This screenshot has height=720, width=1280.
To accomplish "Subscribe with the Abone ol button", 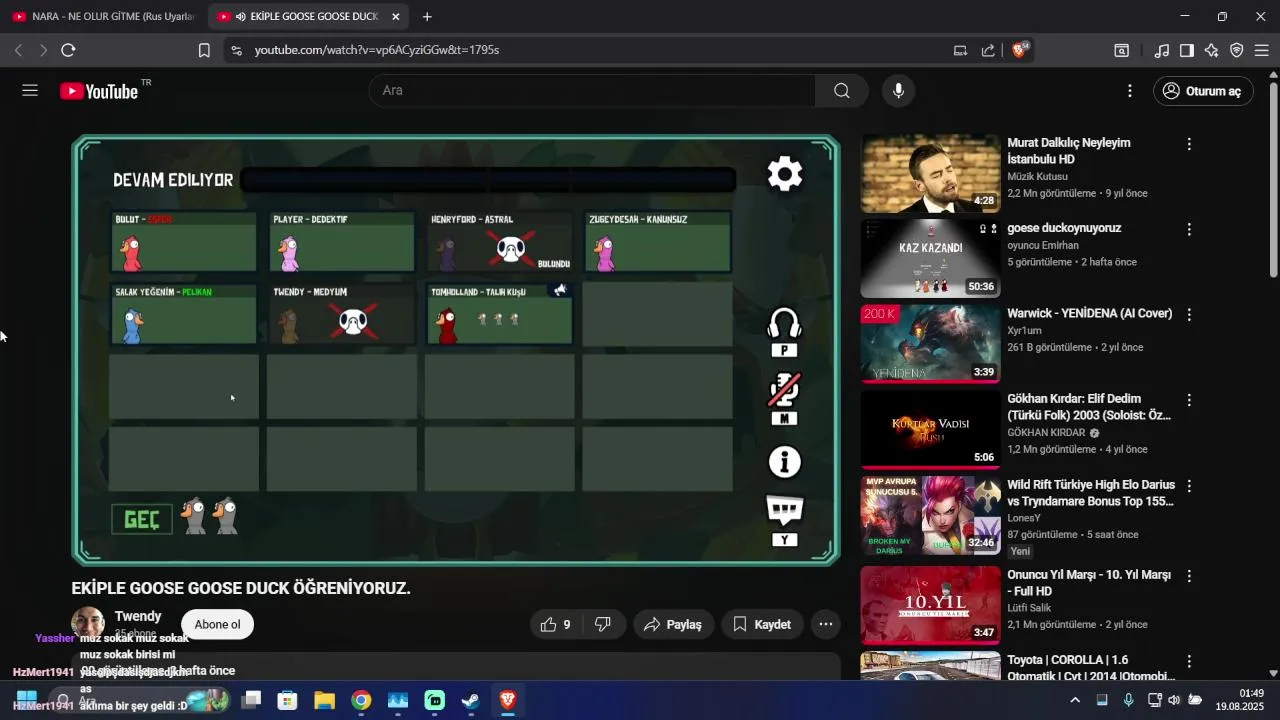I will point(217,624).
